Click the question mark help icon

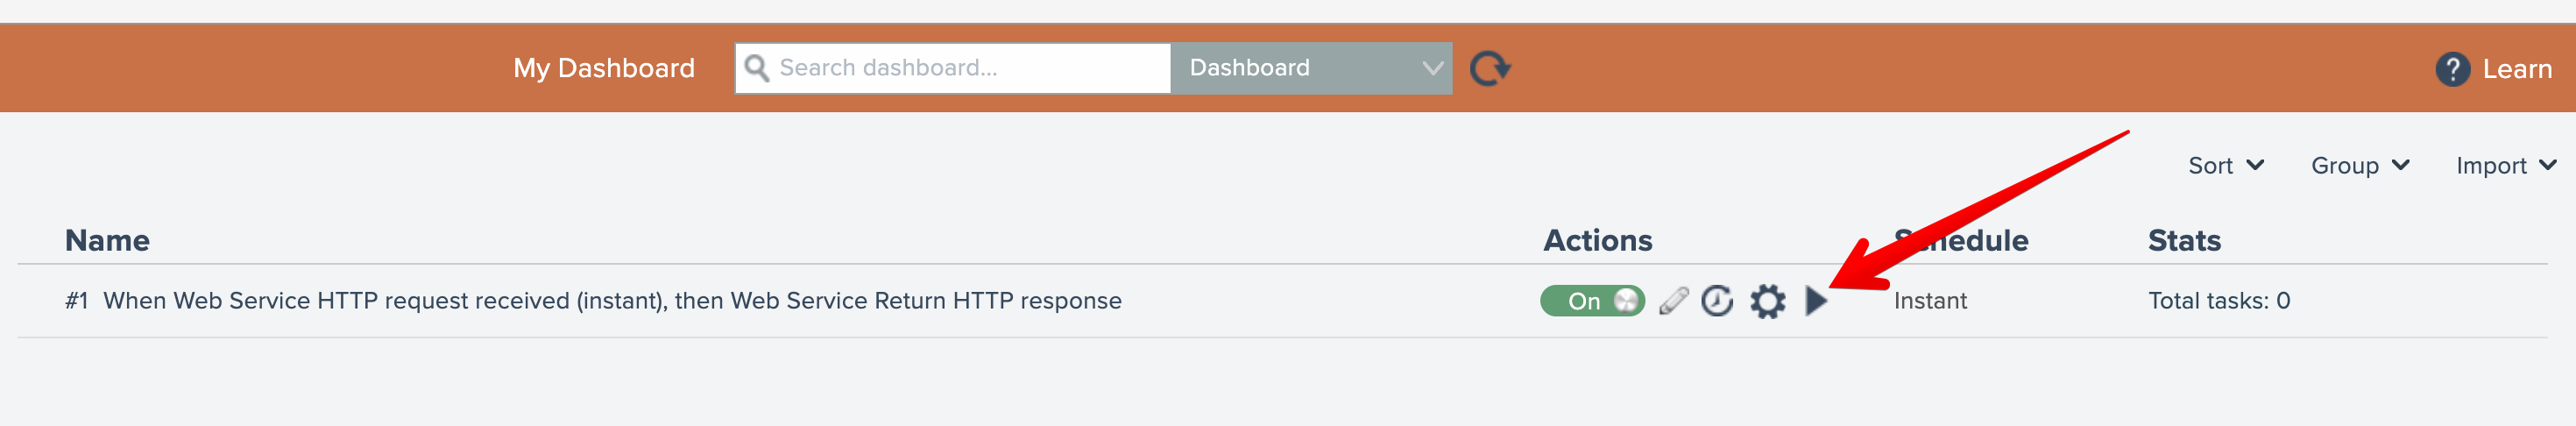(2451, 69)
